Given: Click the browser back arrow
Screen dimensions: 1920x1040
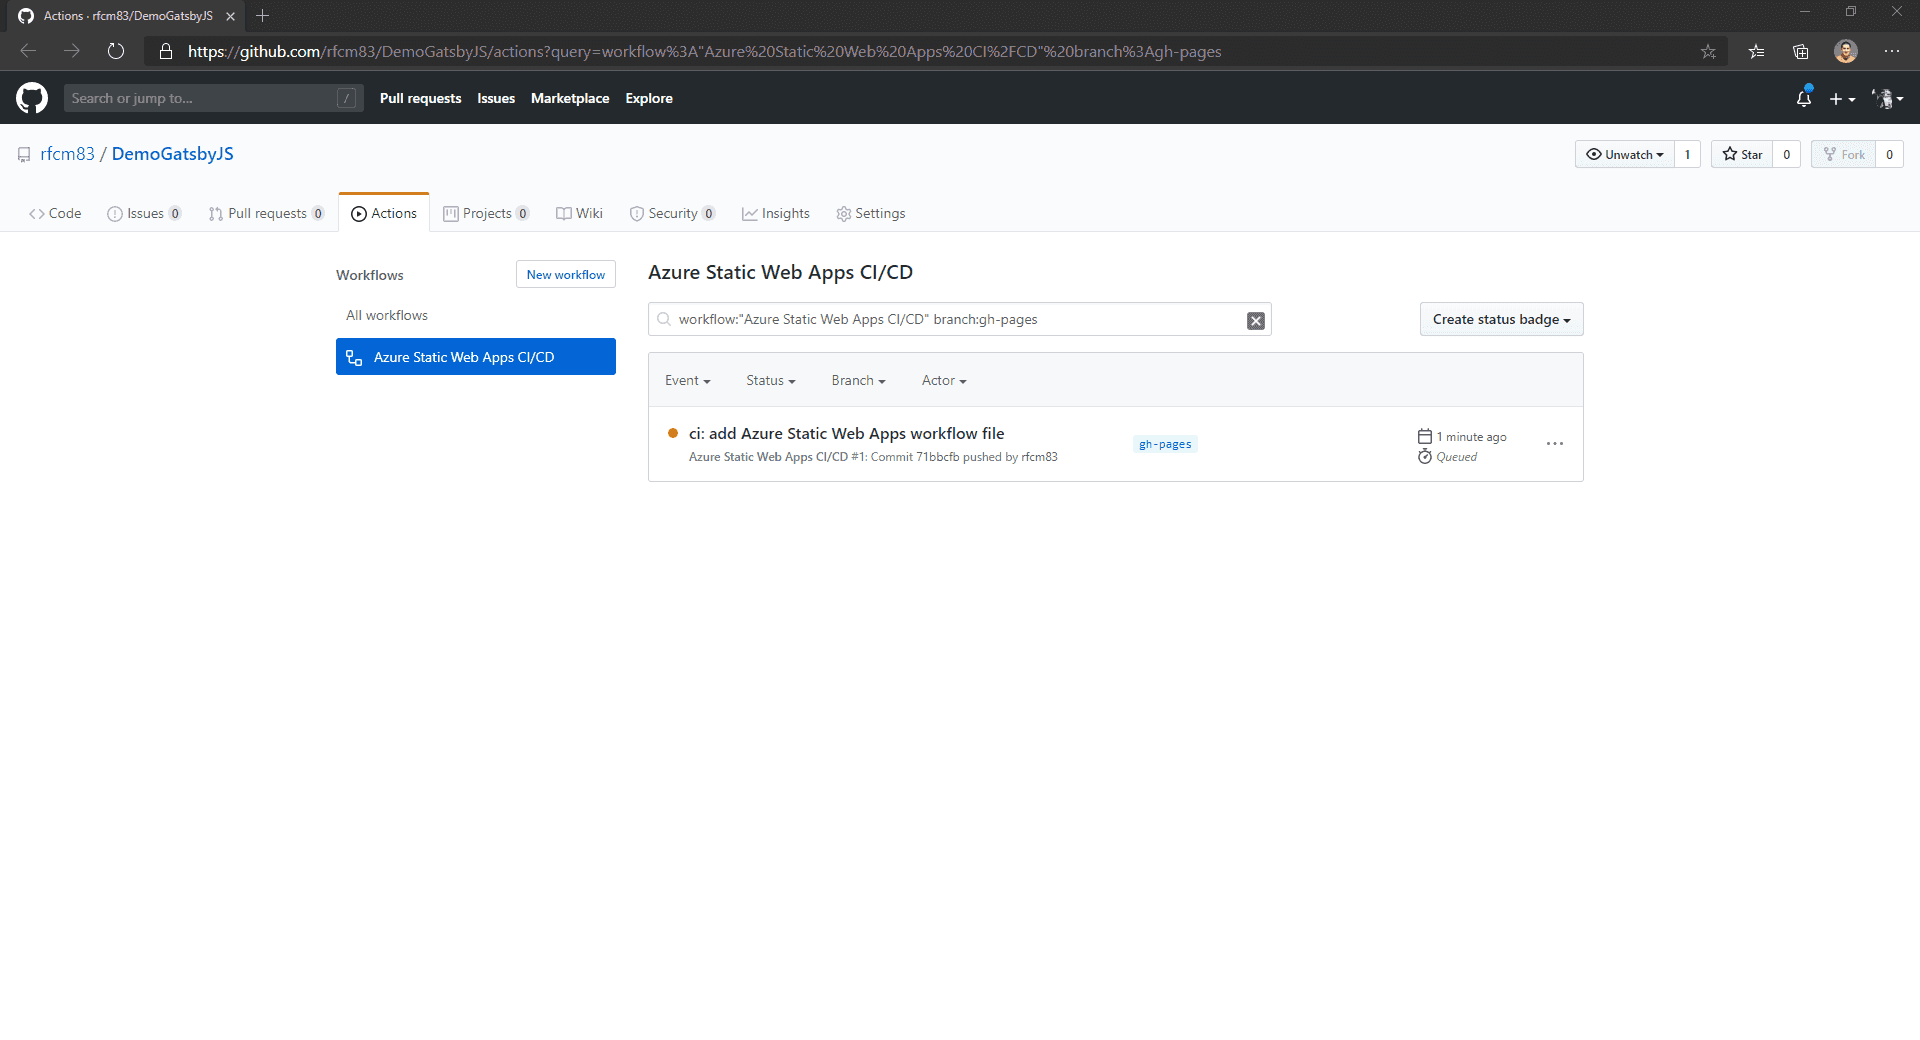Looking at the screenshot, I should click(28, 51).
